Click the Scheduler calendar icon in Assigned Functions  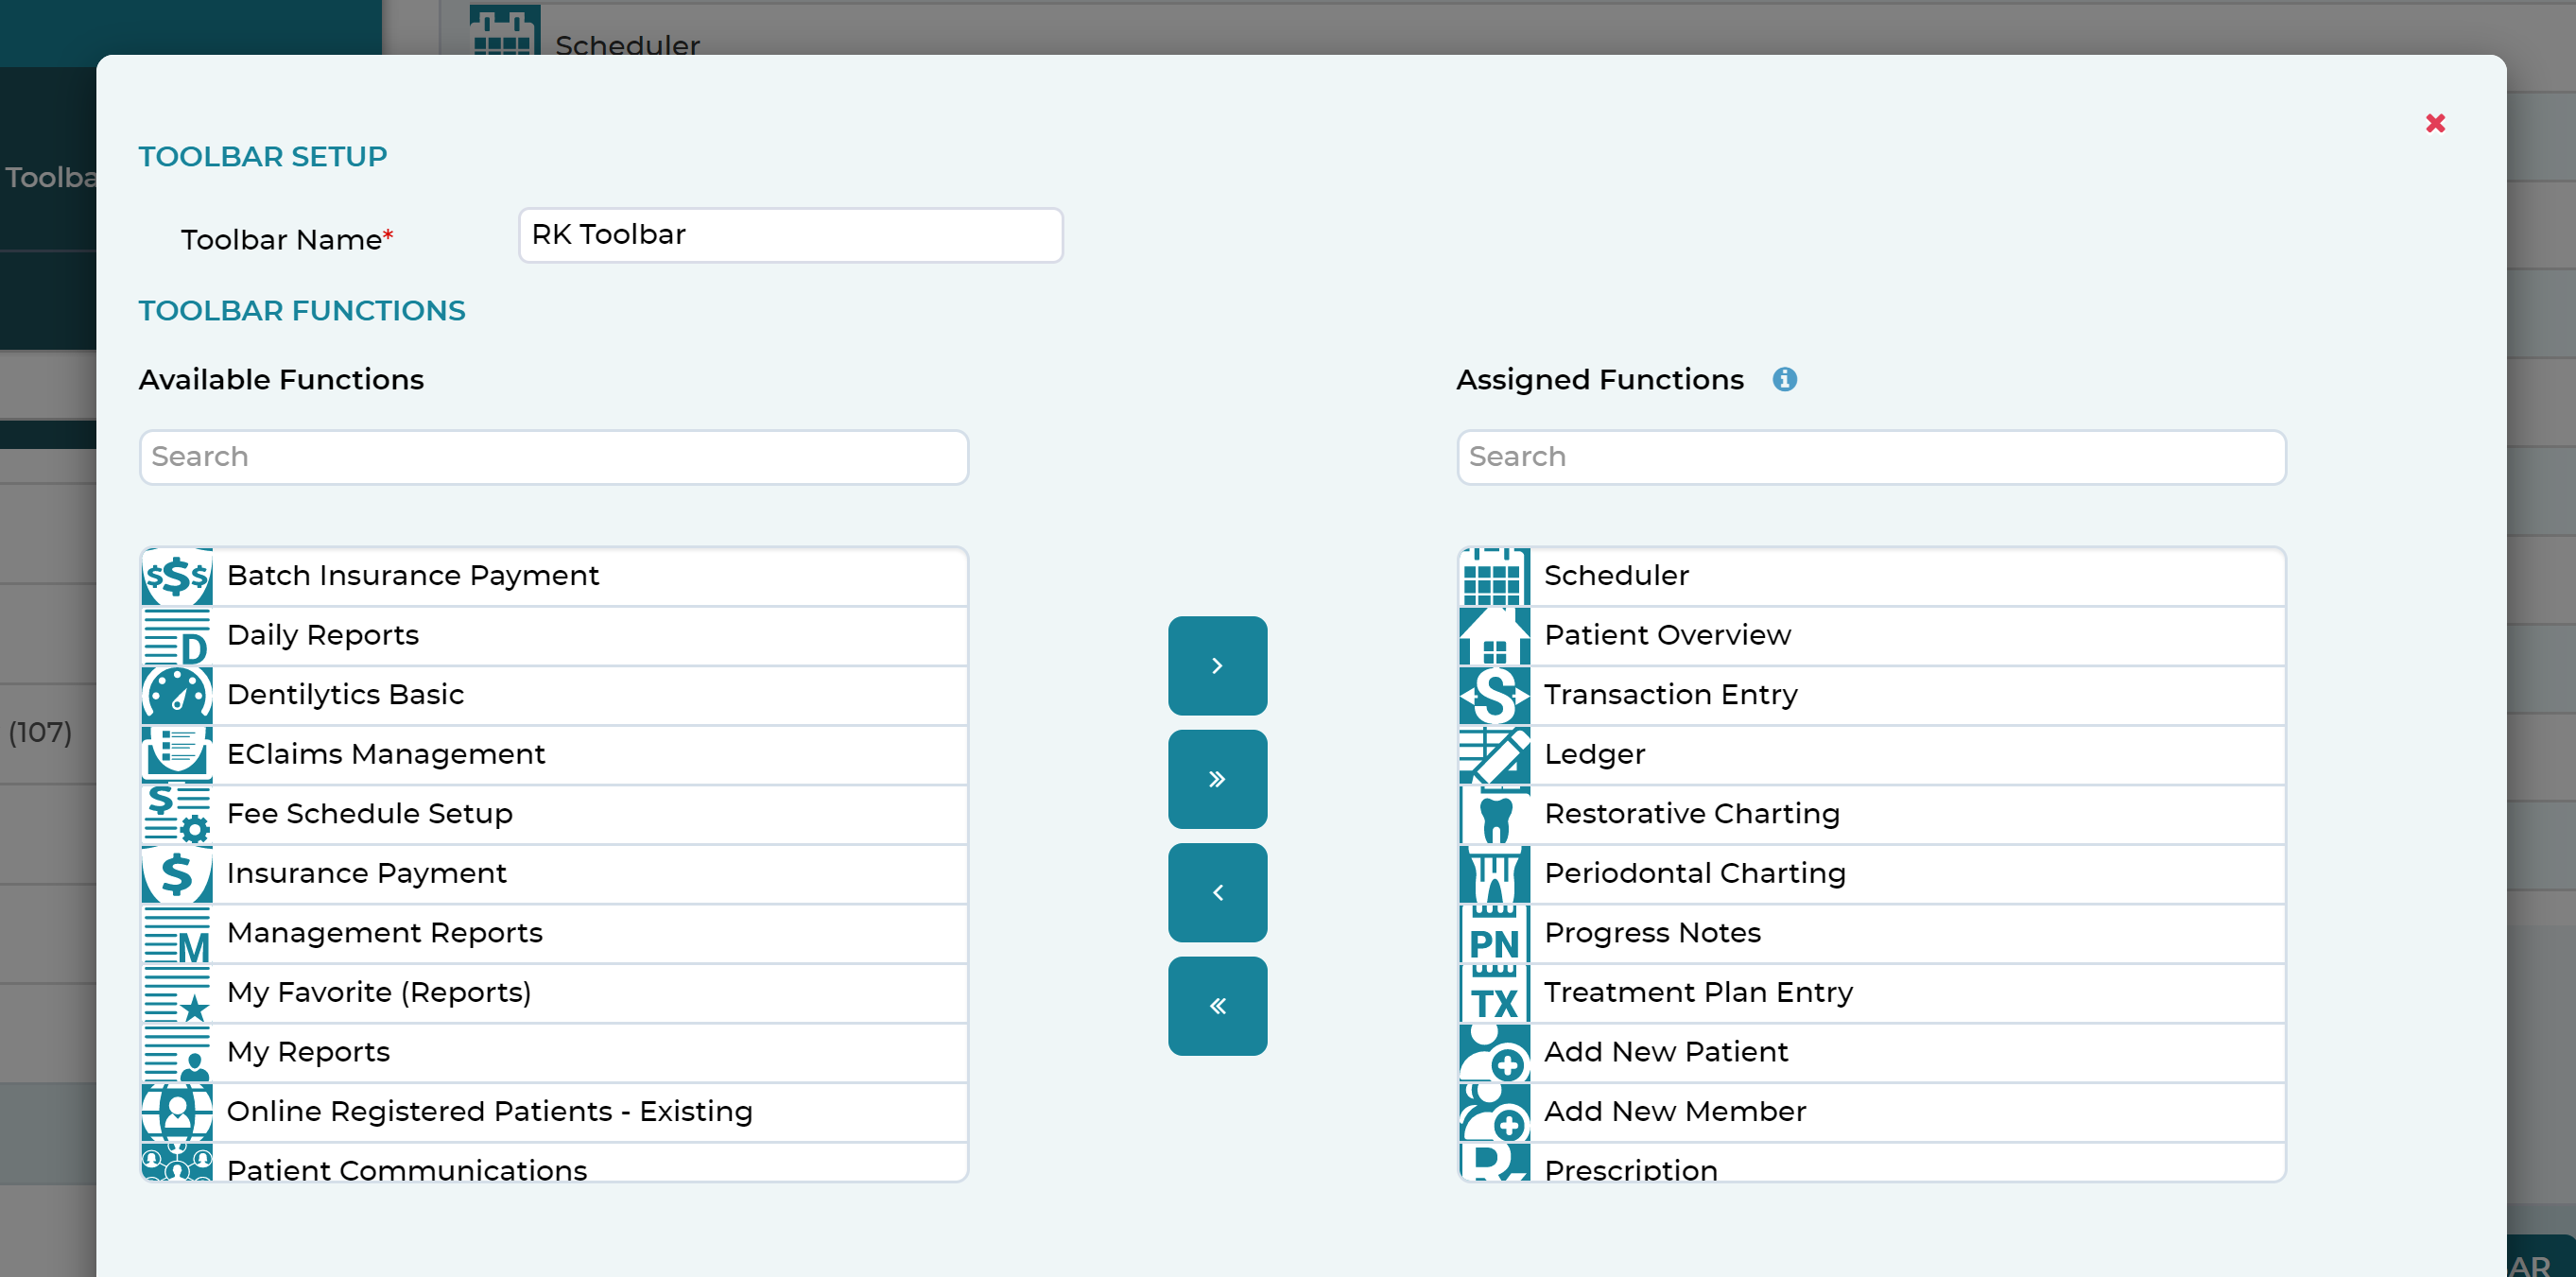click(1494, 576)
